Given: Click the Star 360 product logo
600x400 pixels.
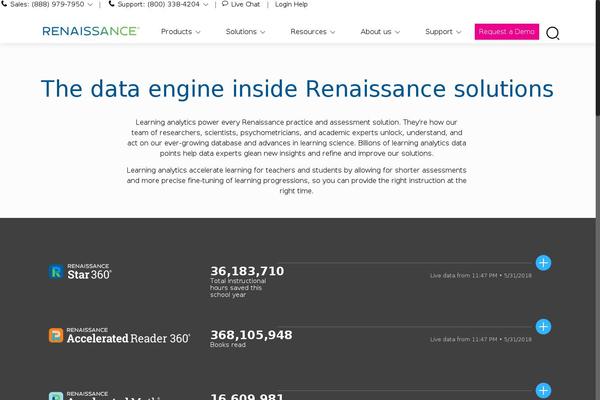Looking at the screenshot, I should [80, 272].
